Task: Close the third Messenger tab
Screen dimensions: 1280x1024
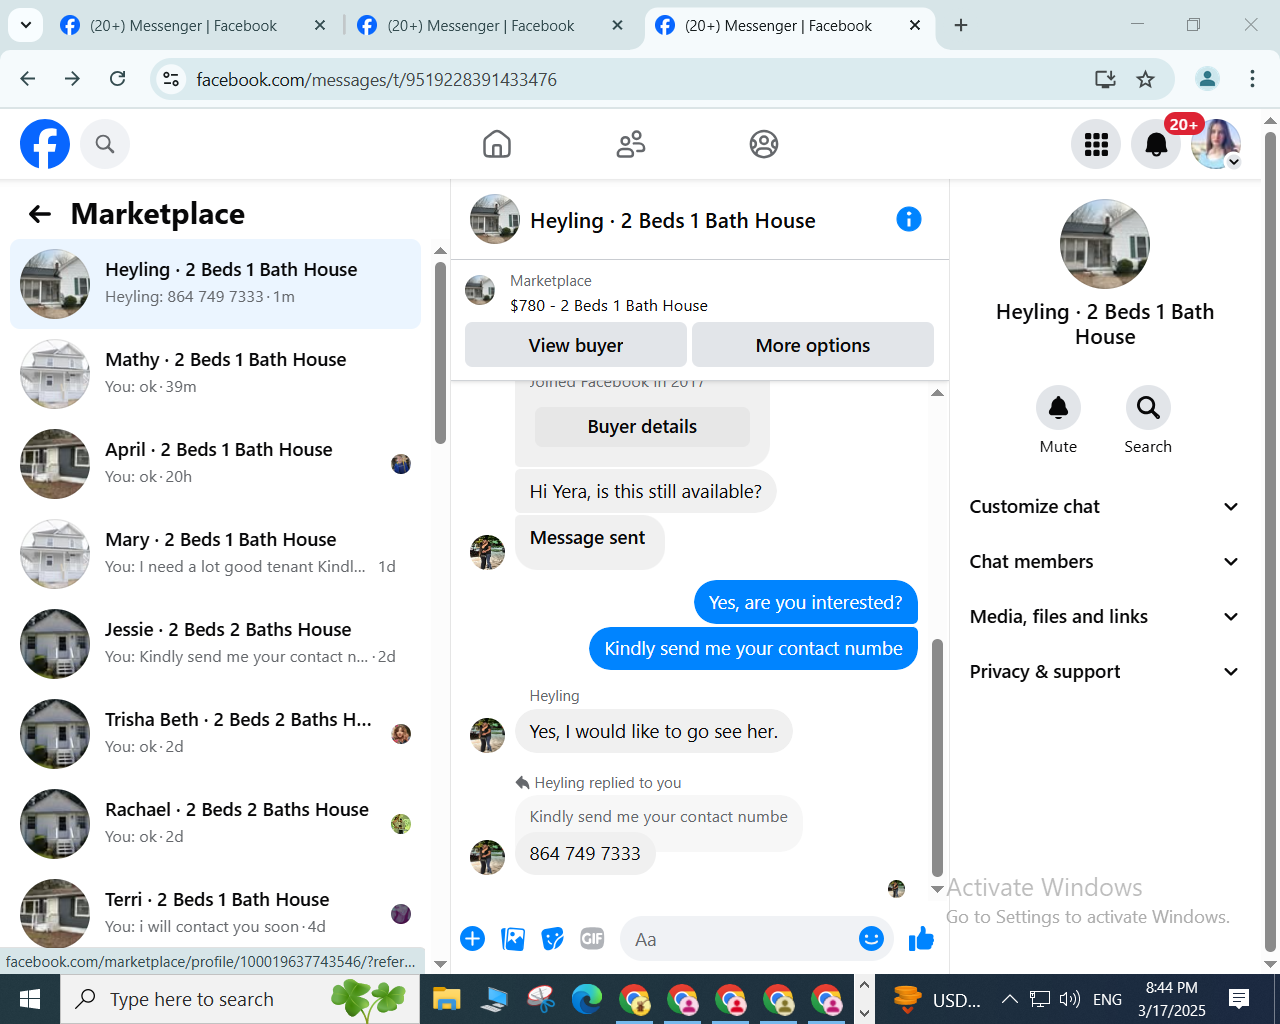Action: 915,26
